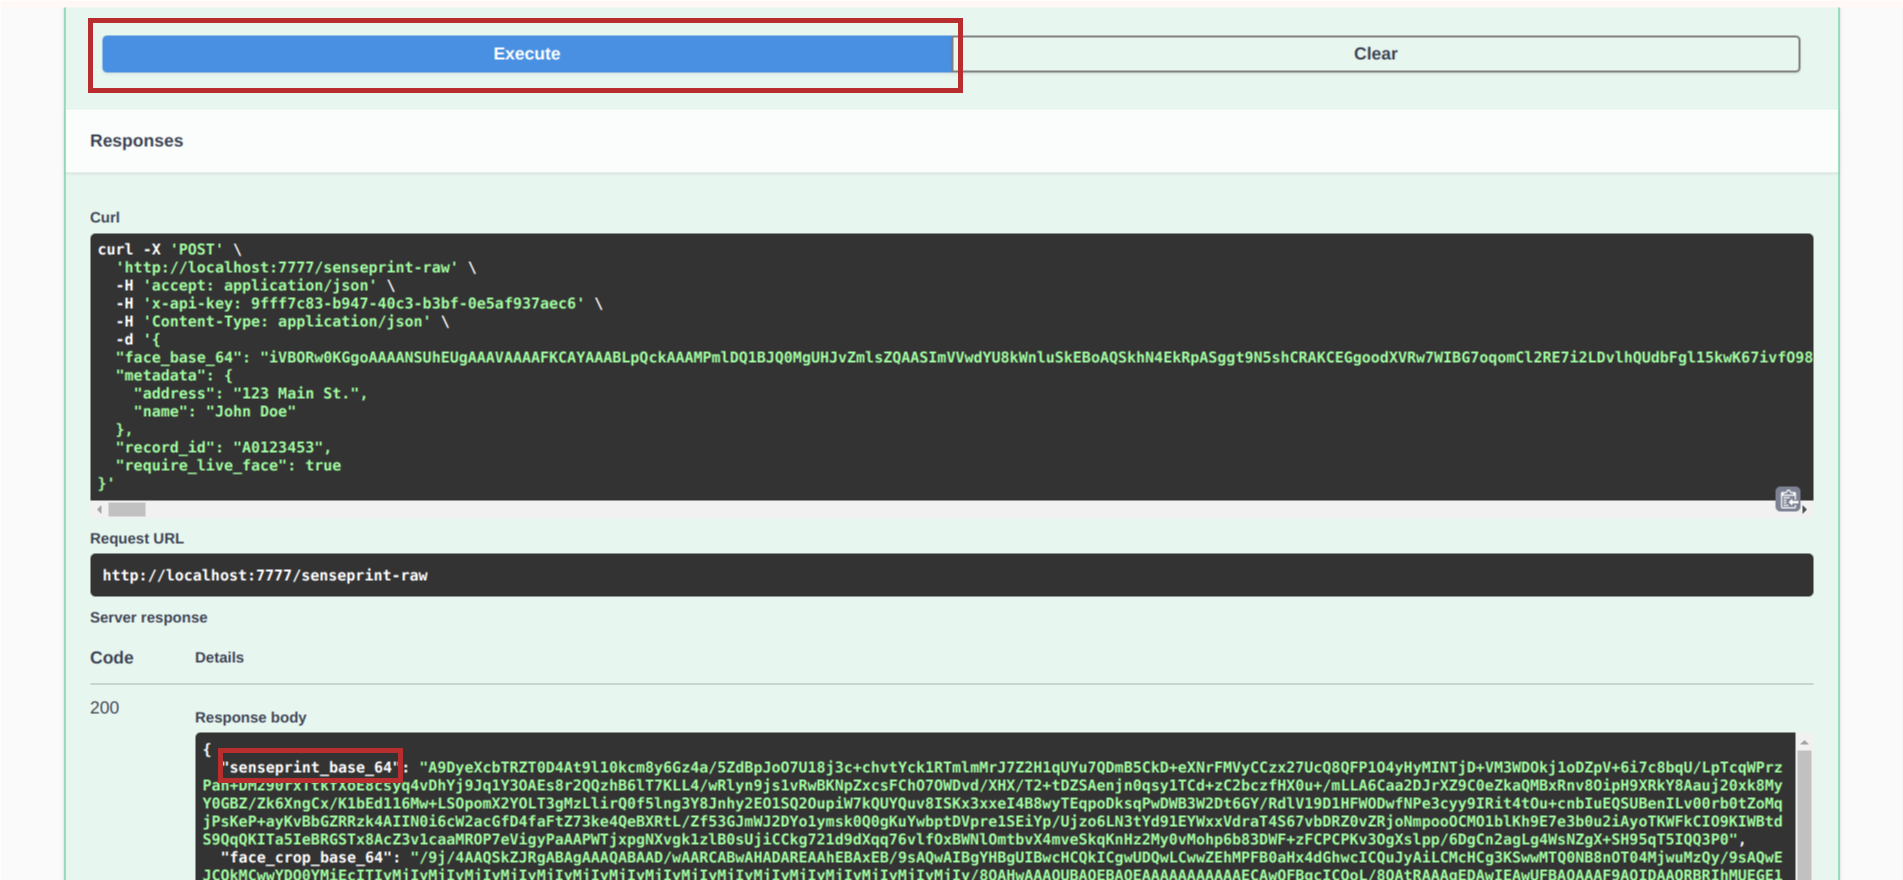
Task: Click the curl box horizontal scrollbar thumb
Action: [127, 510]
